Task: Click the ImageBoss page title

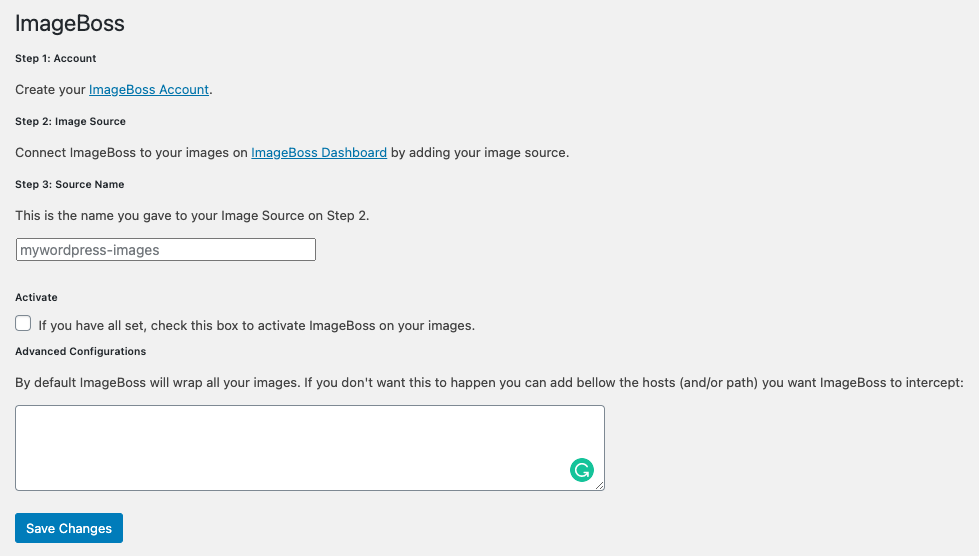Action: click(70, 23)
